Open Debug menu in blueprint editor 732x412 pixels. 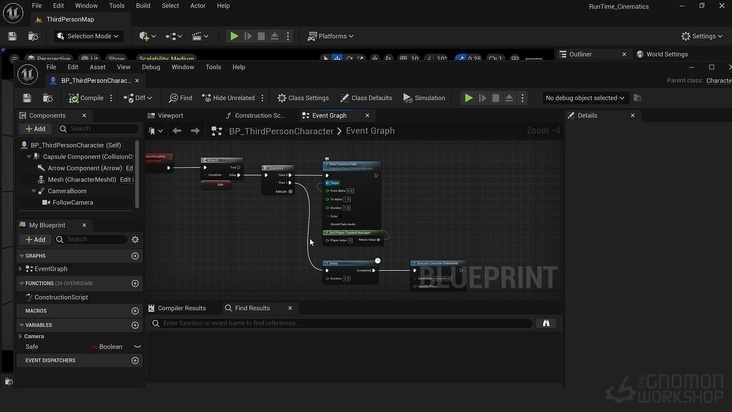tap(151, 67)
